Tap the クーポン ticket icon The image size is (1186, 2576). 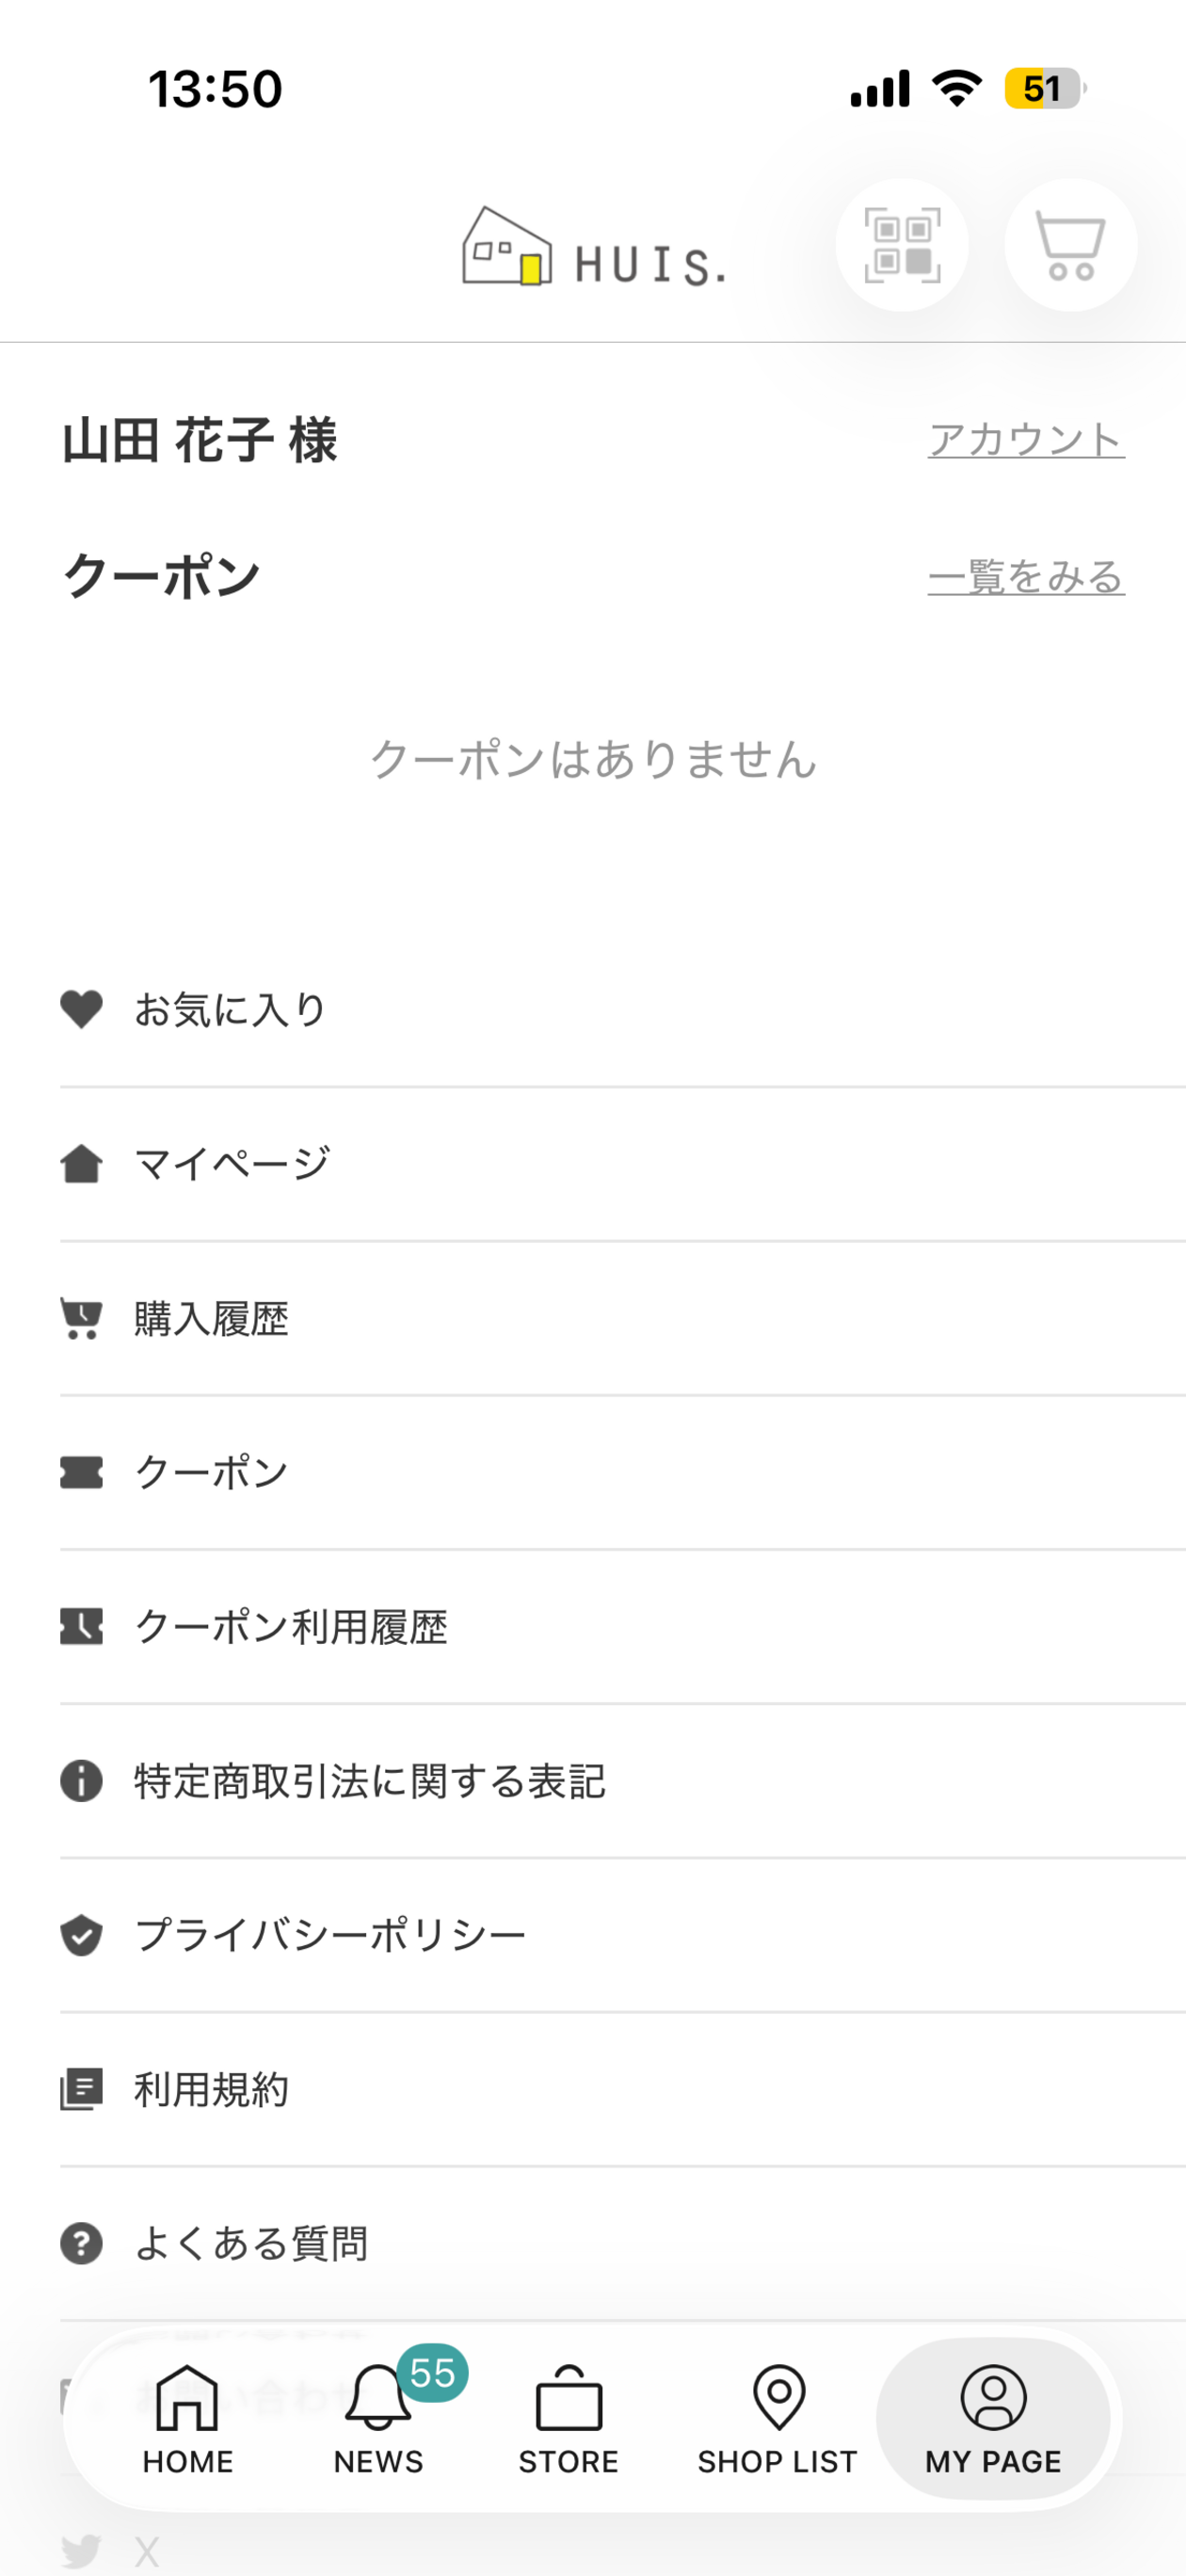pyautogui.click(x=81, y=1472)
